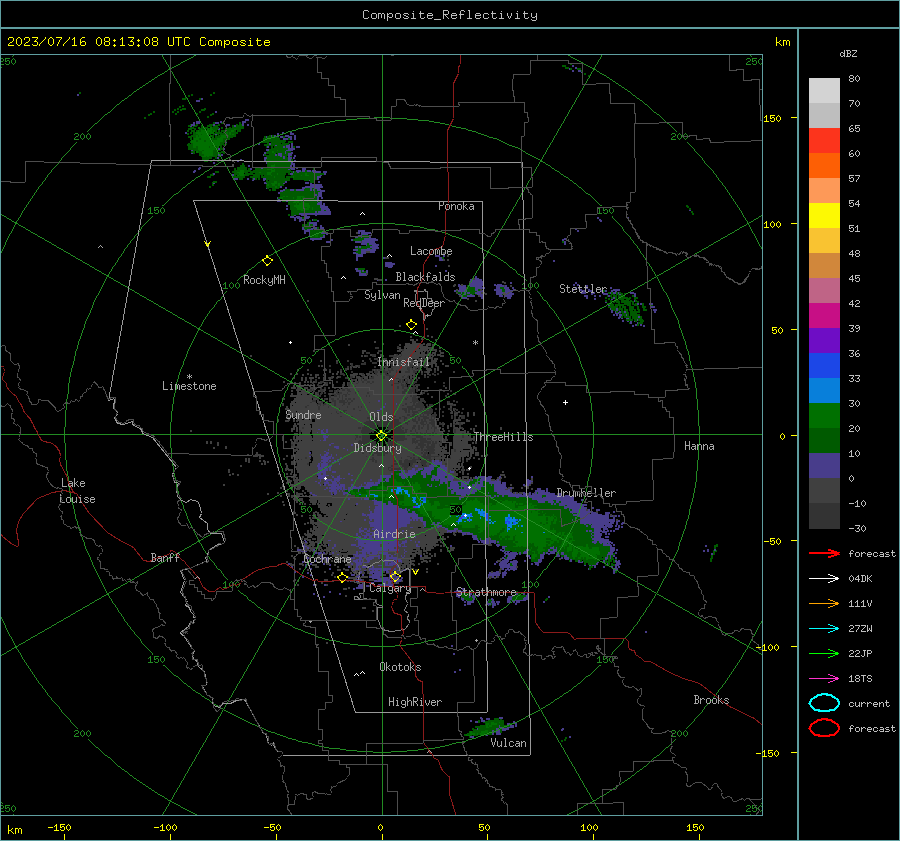Click the Composite_Reflectivity title text
This screenshot has width=900, height=841.
pyautogui.click(x=449, y=15)
